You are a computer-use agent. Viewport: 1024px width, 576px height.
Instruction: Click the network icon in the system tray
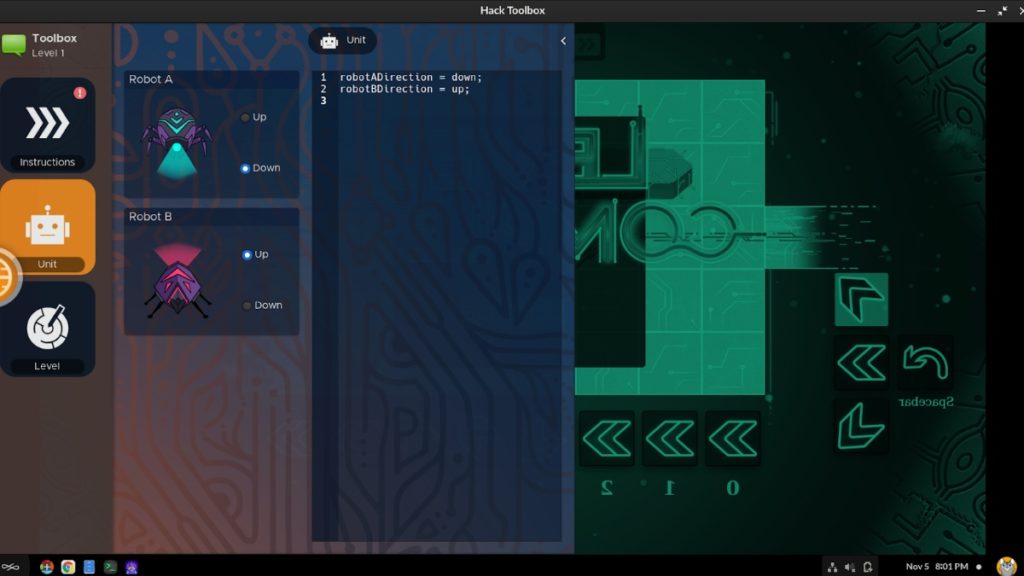[x=832, y=567]
